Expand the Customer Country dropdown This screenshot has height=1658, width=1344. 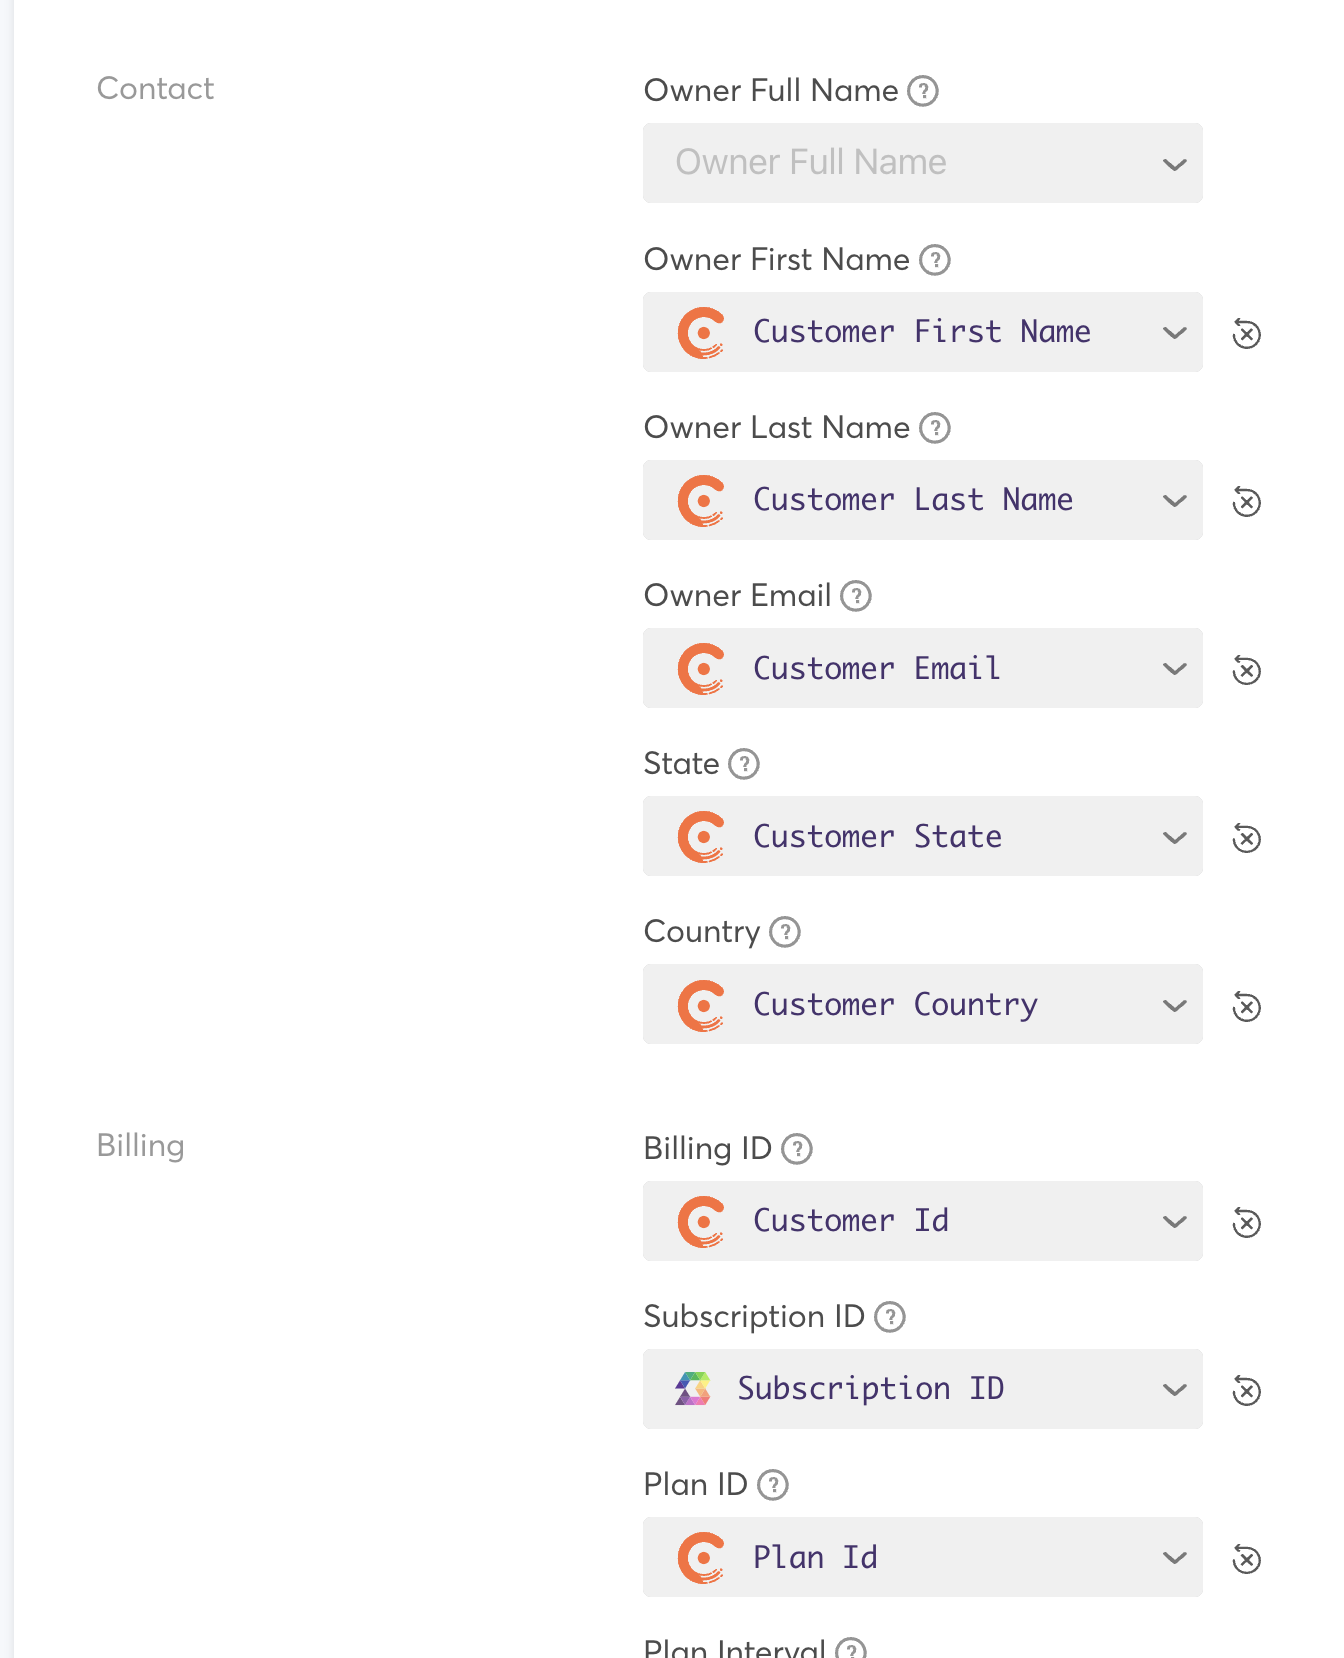coord(922,1004)
